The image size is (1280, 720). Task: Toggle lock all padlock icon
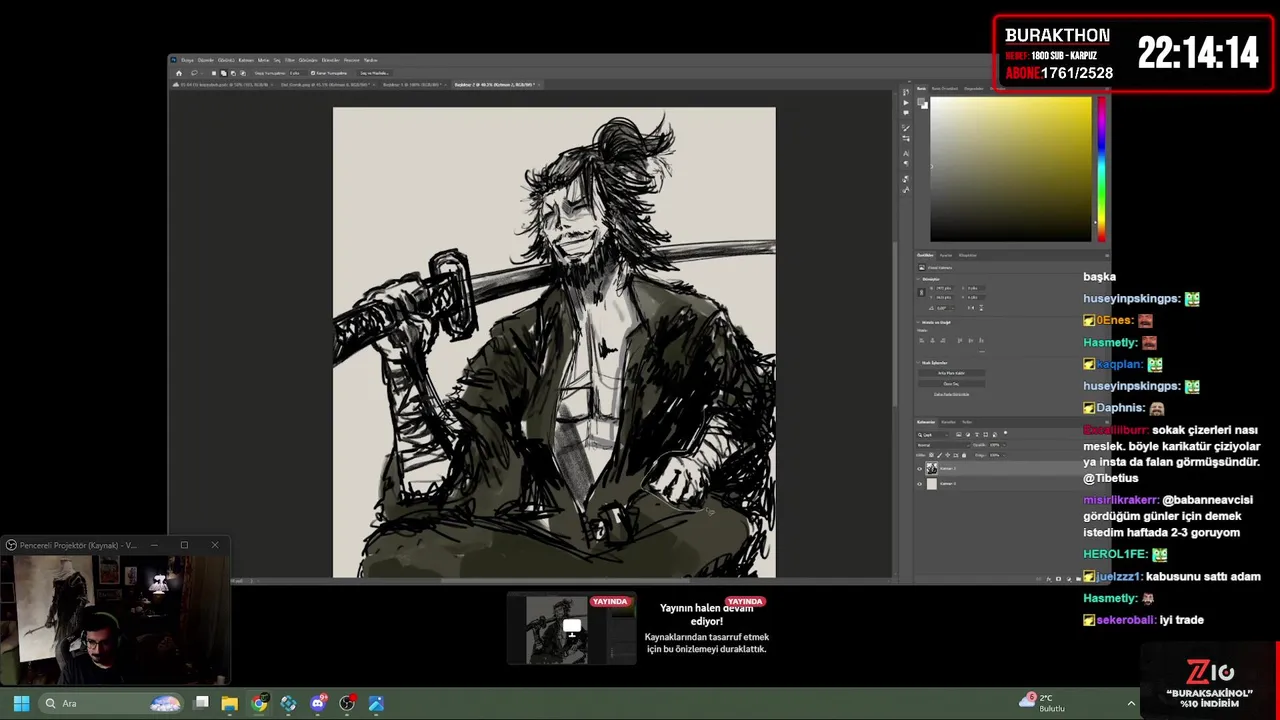coord(964,455)
